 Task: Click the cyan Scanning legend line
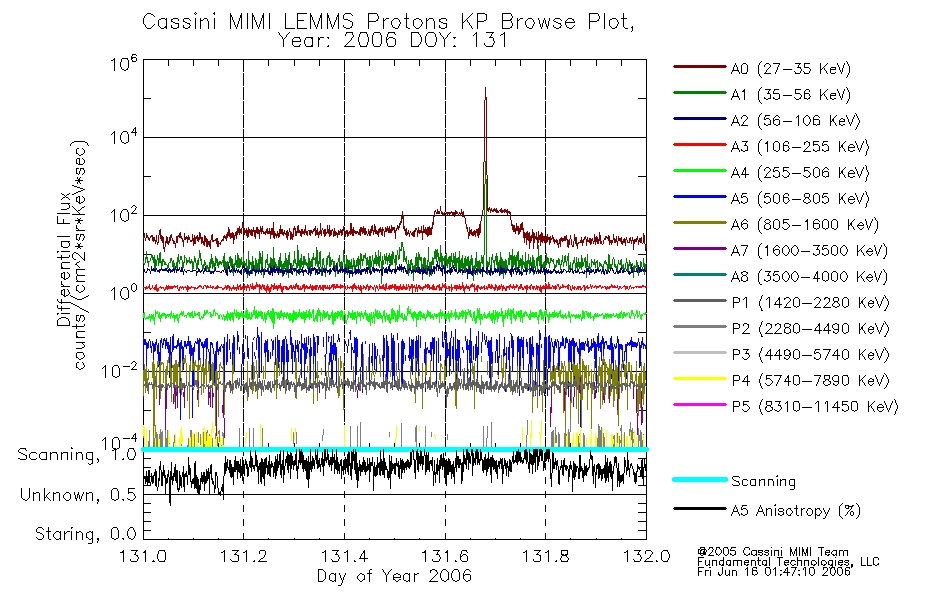(699, 479)
